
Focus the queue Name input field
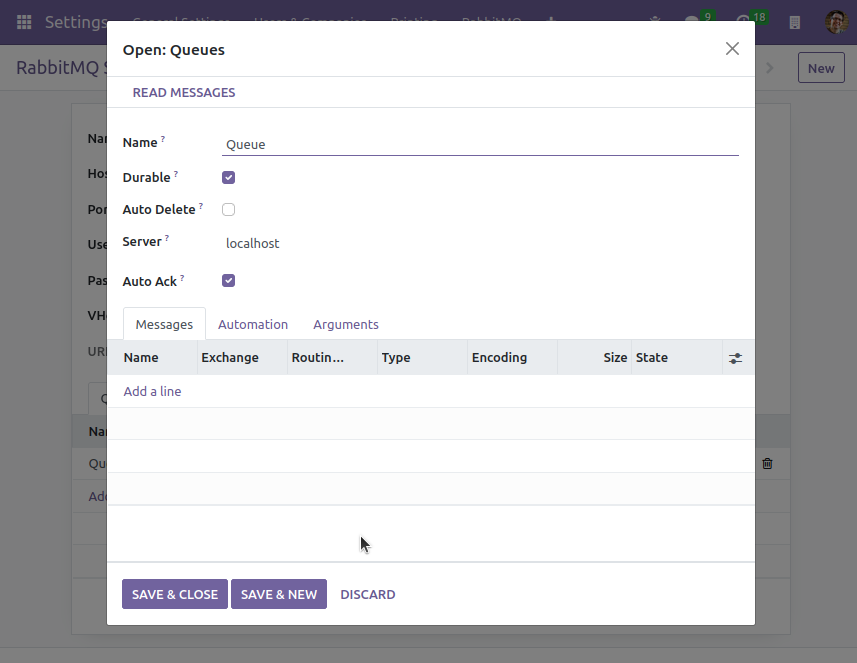click(480, 144)
